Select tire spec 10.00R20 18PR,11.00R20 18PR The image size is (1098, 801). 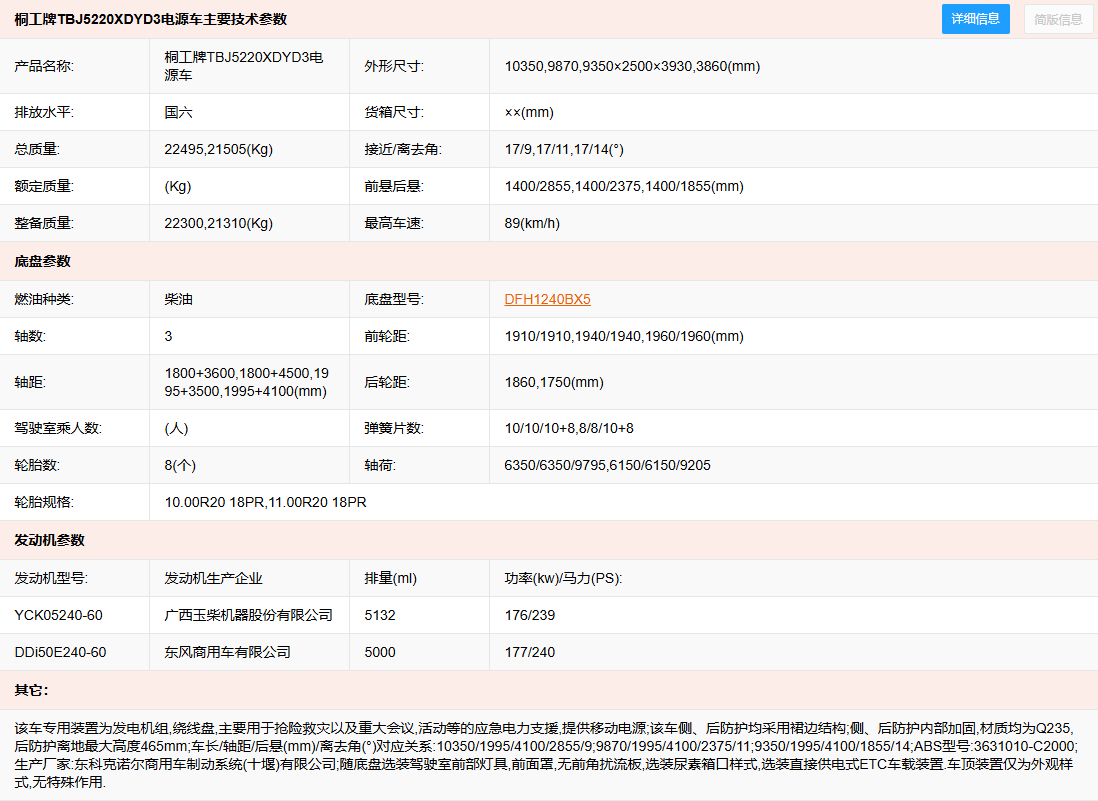coord(265,502)
